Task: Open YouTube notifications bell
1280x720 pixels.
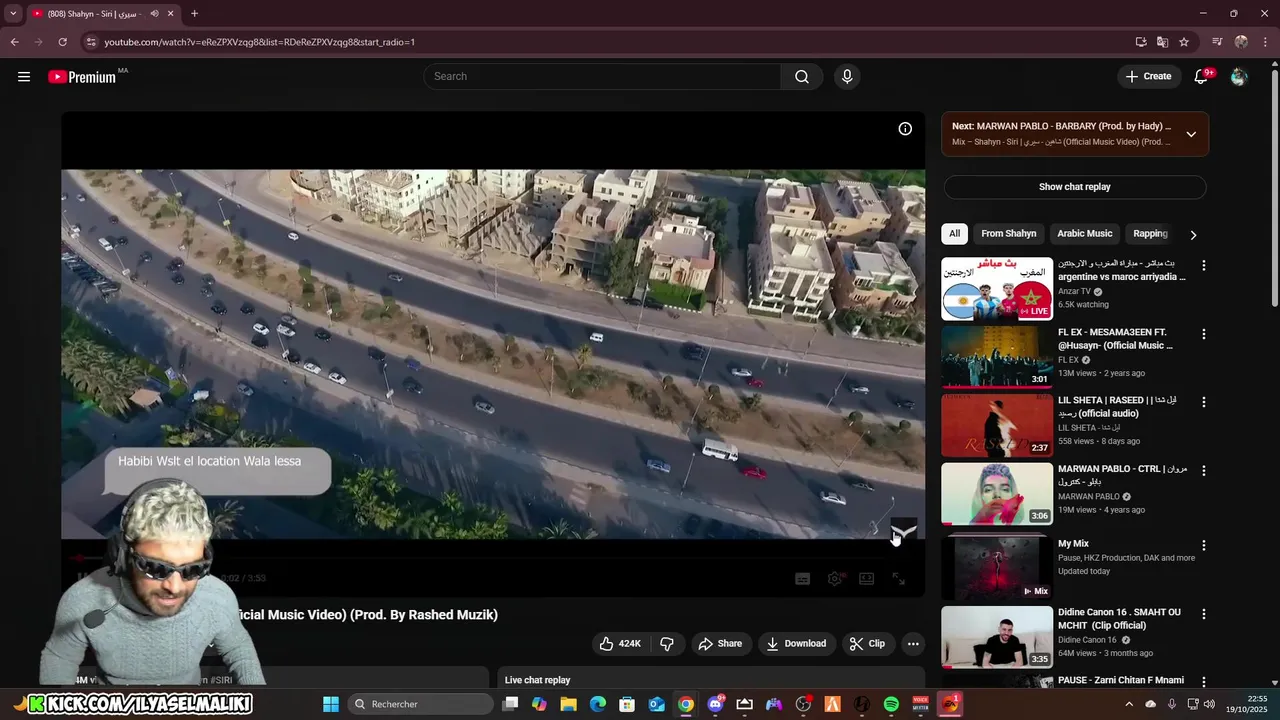Action: pos(1202,76)
